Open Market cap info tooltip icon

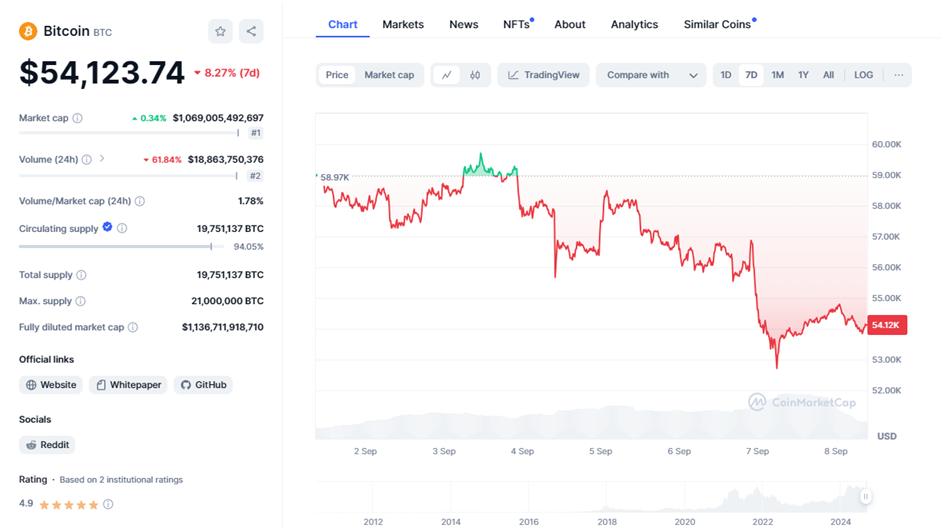(78, 118)
